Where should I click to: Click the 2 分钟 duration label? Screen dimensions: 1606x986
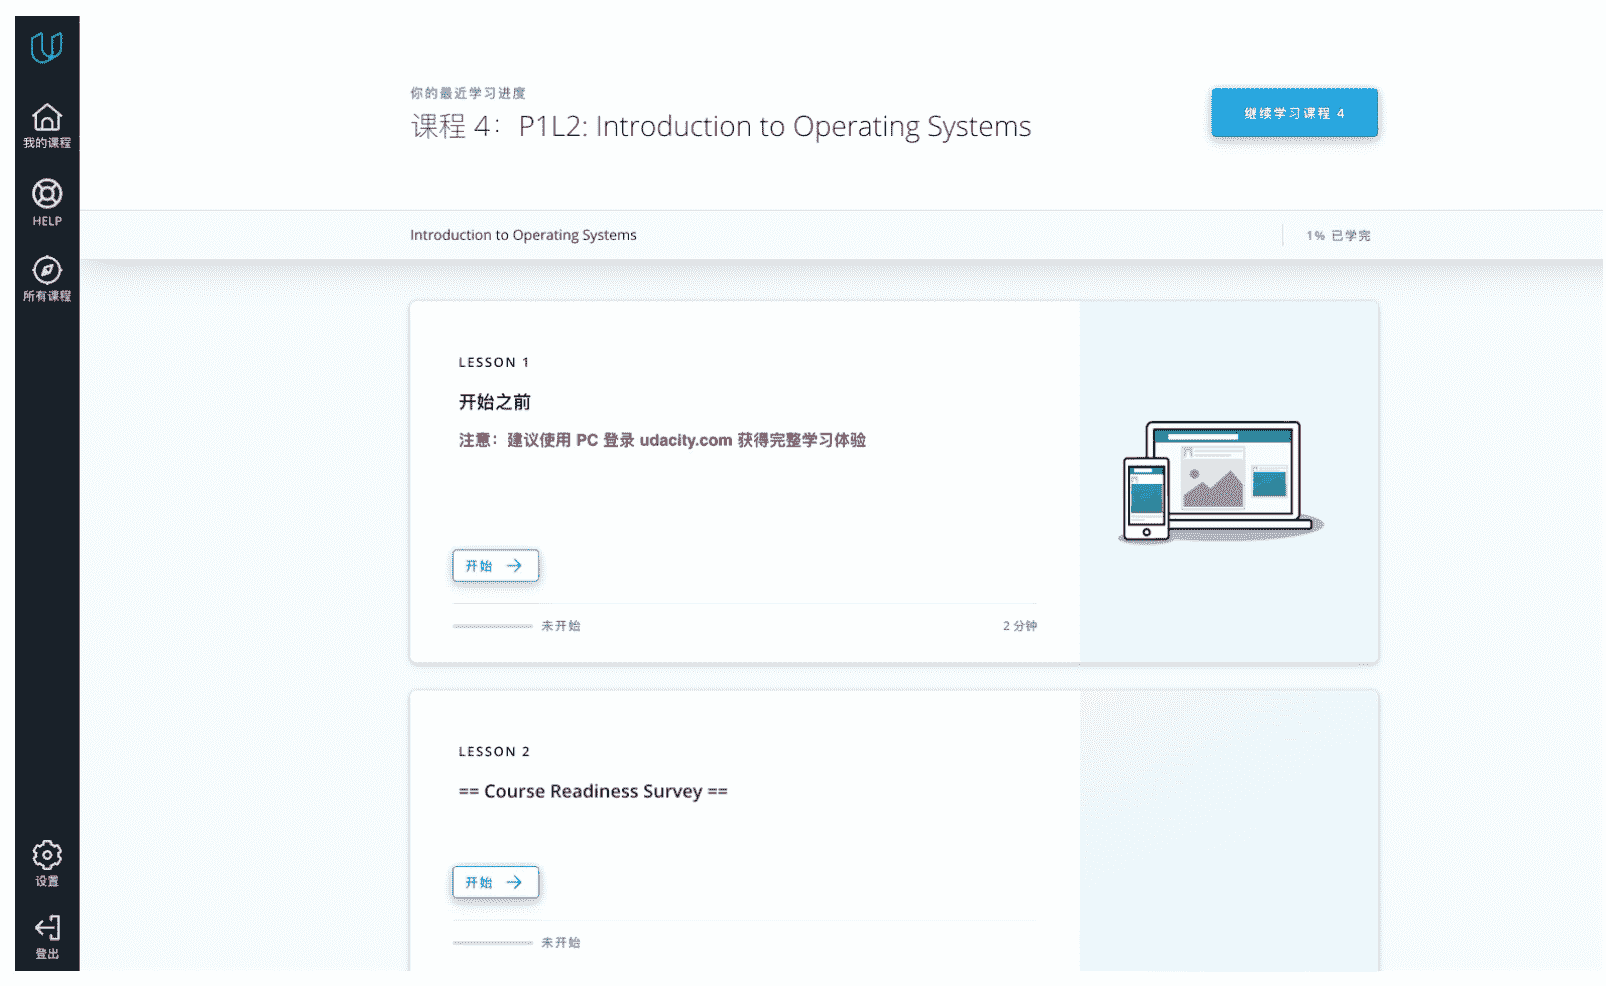(1019, 626)
